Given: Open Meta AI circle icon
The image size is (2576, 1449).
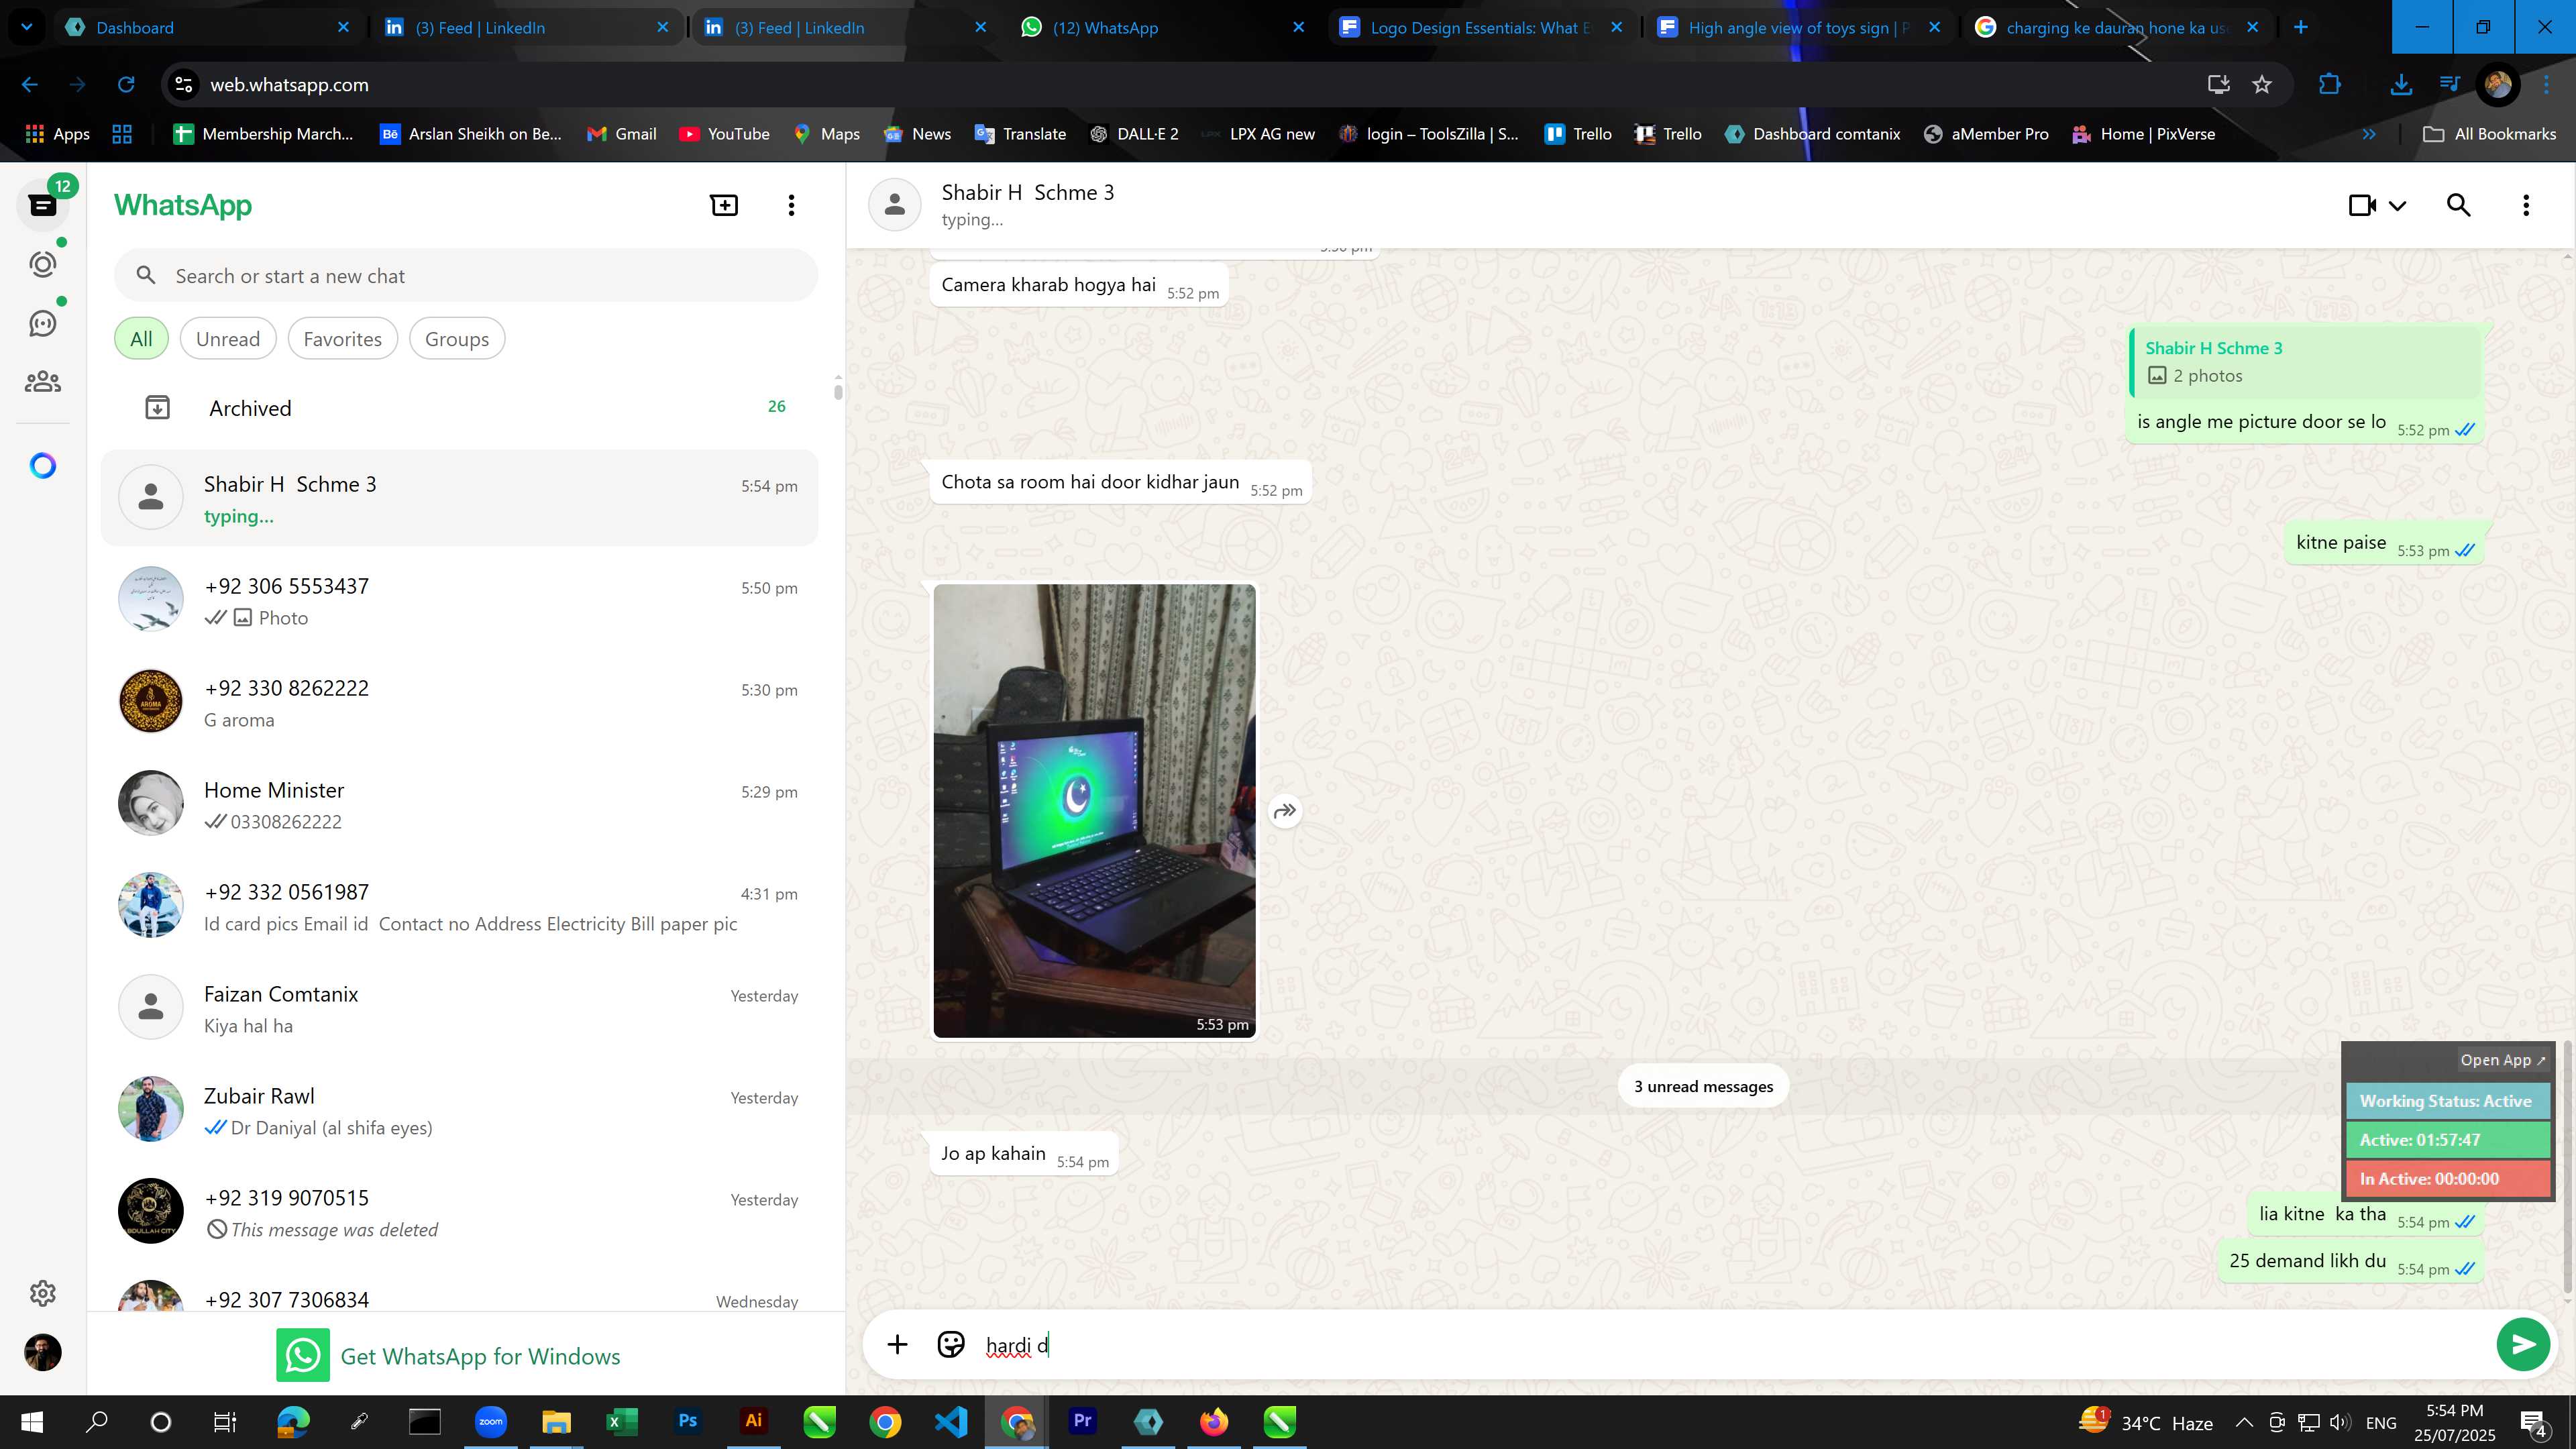Looking at the screenshot, I should coord(42,465).
